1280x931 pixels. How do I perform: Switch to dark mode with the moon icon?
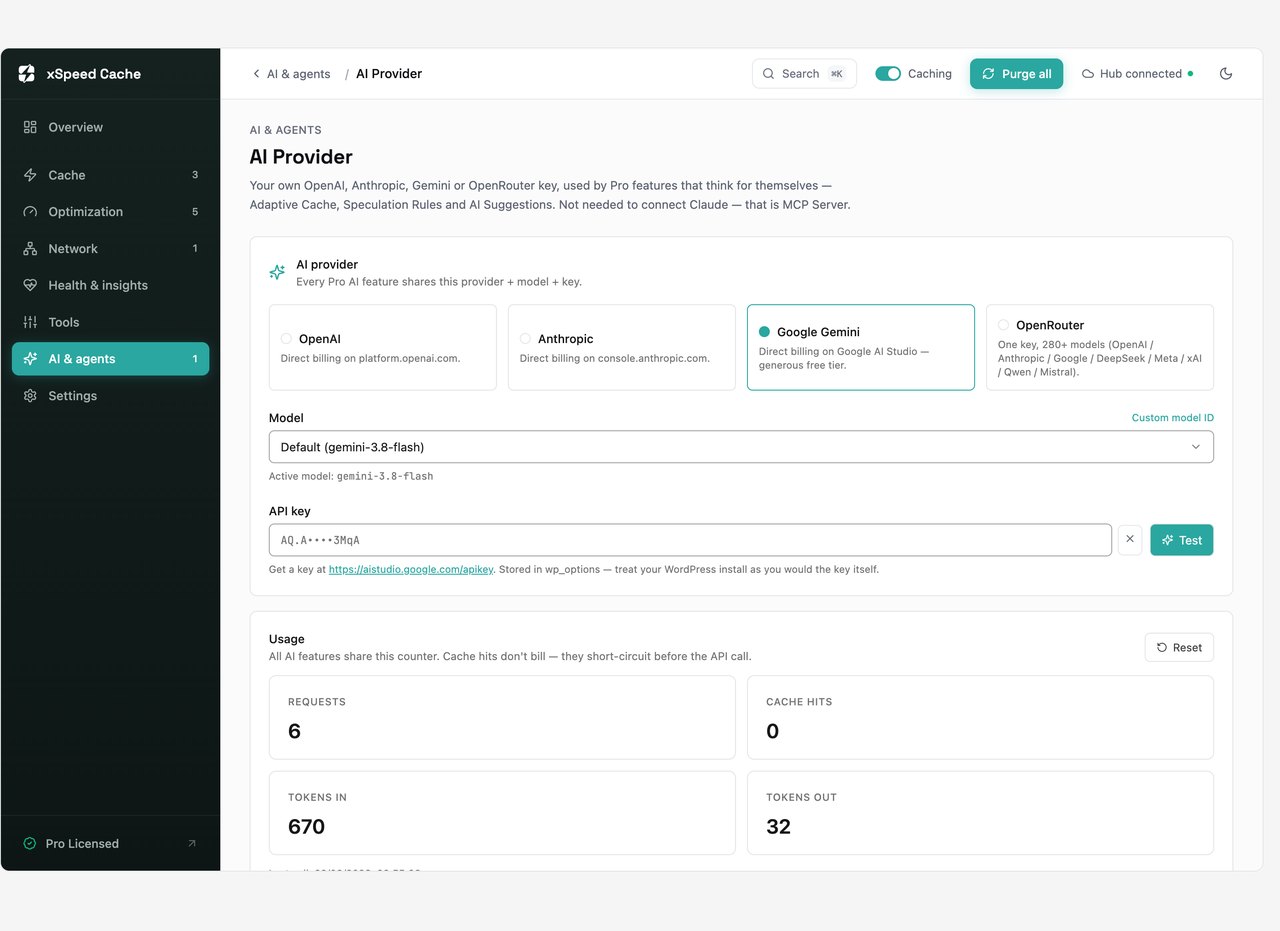point(1226,74)
